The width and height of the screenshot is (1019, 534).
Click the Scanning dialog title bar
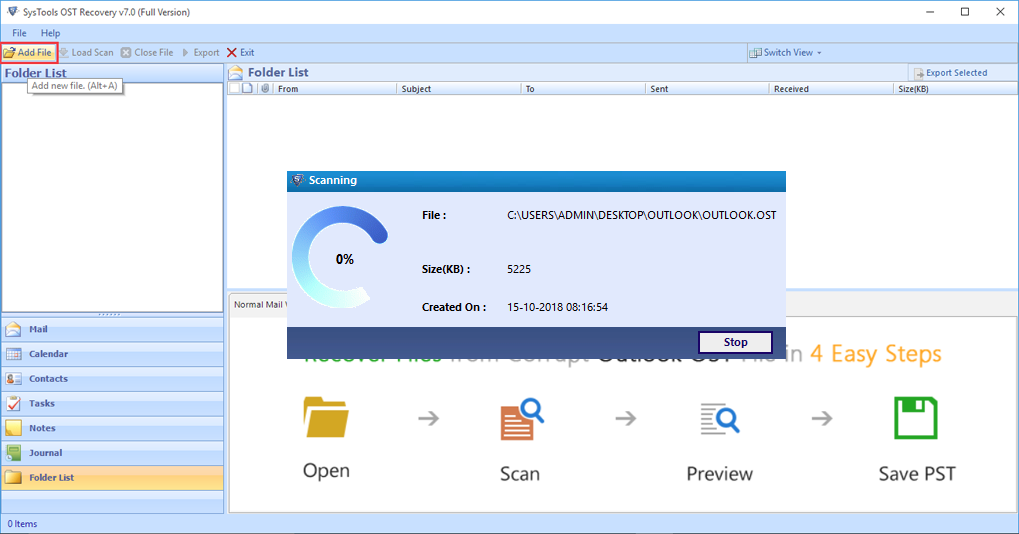point(536,181)
